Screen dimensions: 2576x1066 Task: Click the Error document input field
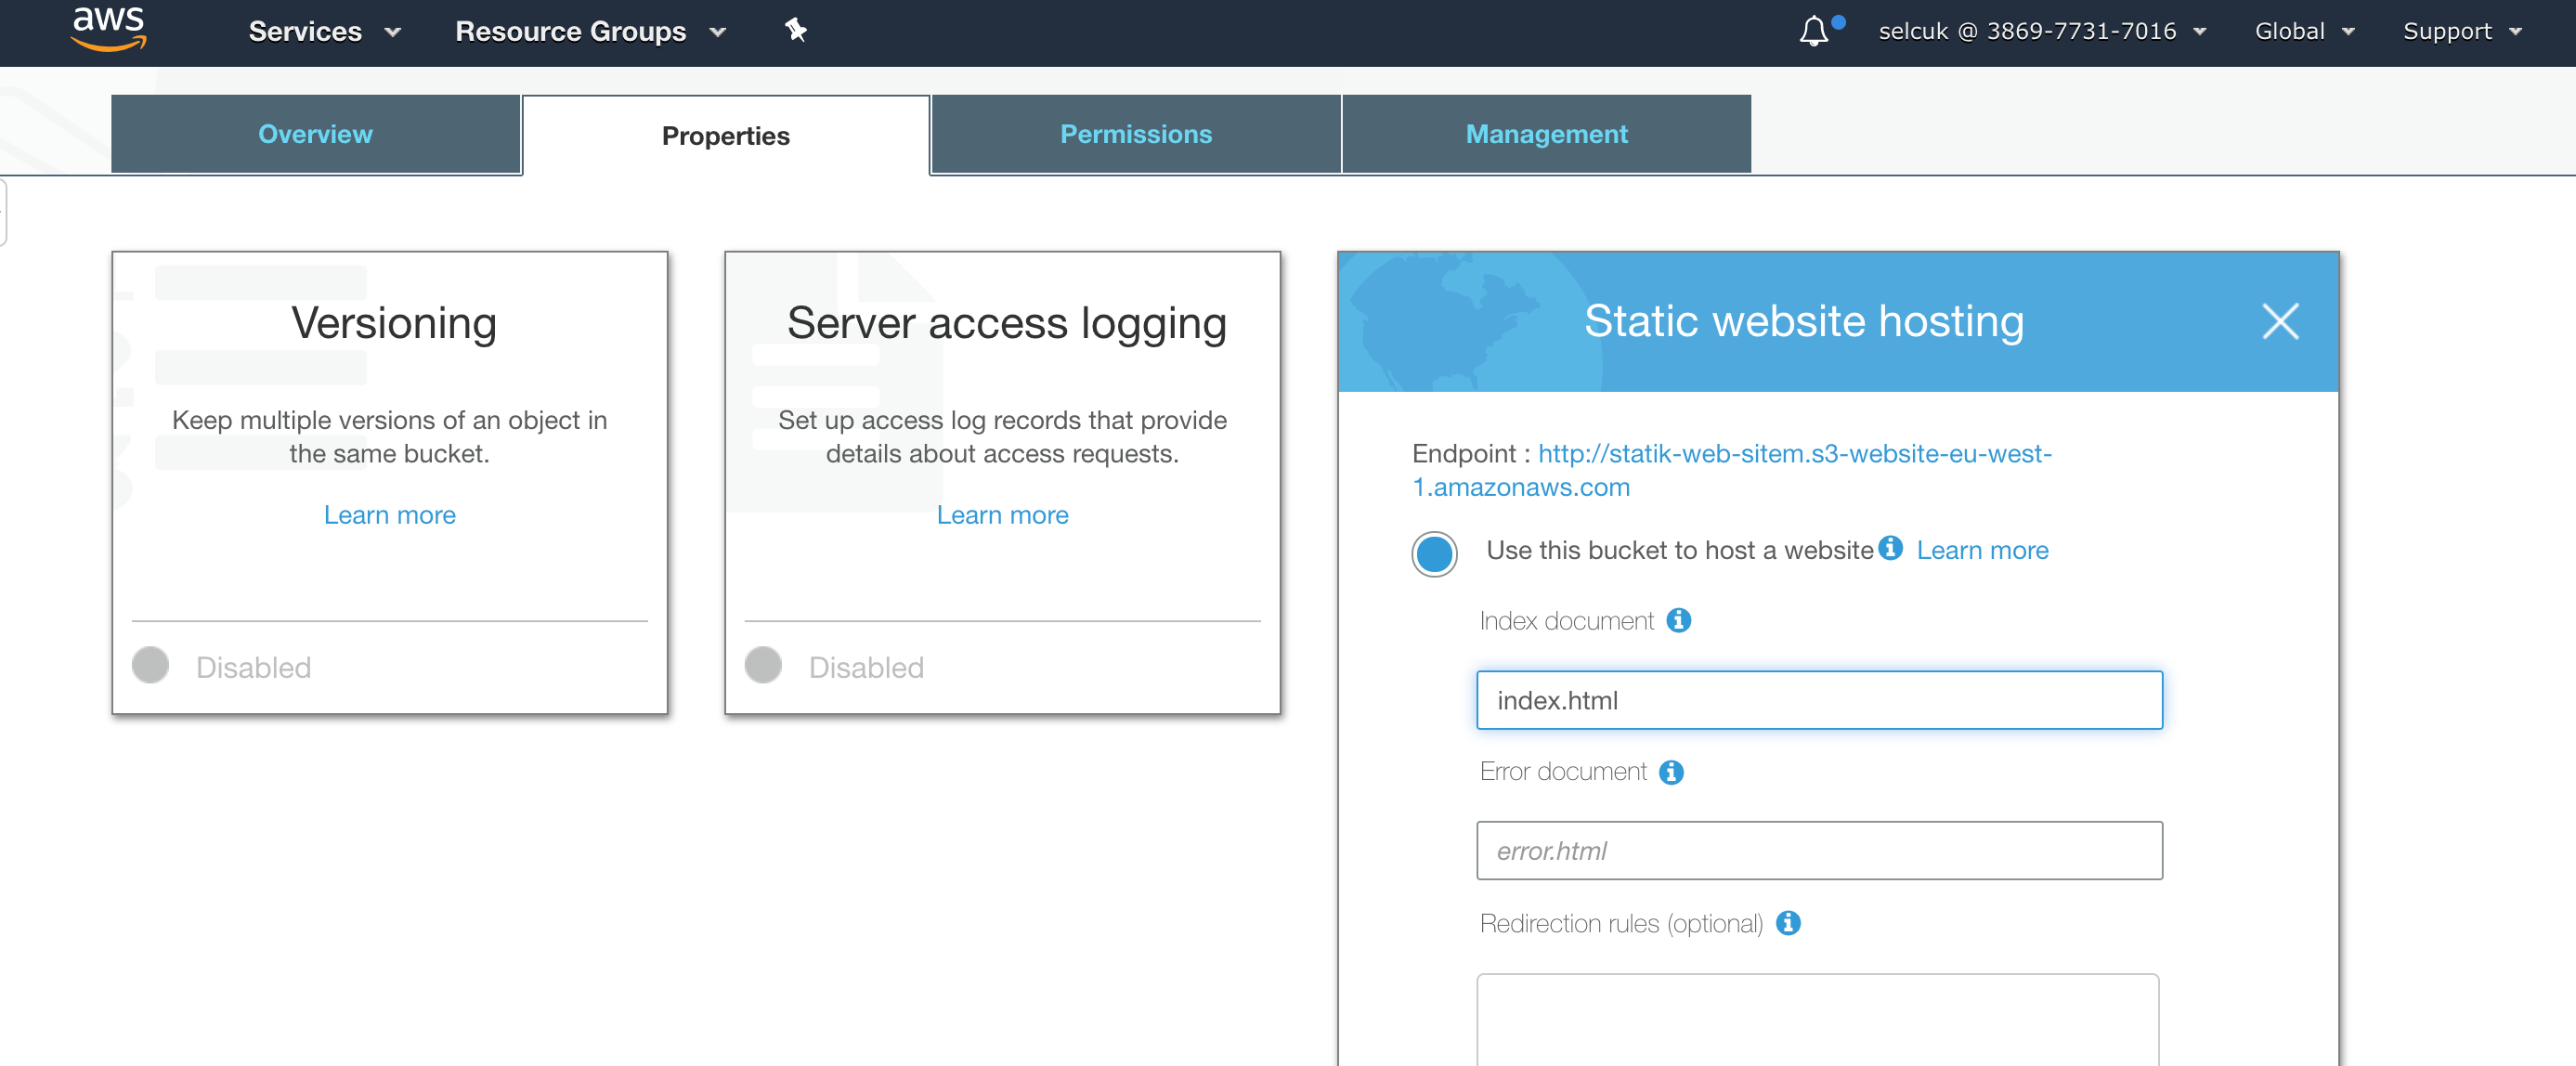1819,851
